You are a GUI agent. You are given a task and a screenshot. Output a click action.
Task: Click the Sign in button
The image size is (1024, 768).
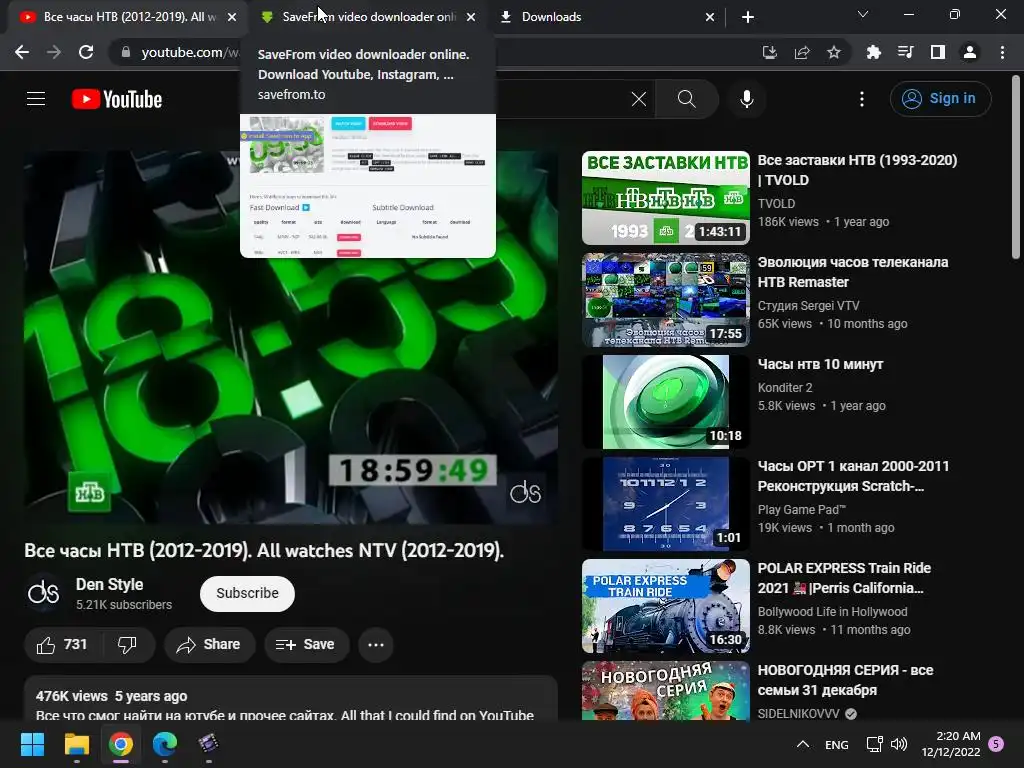[940, 99]
